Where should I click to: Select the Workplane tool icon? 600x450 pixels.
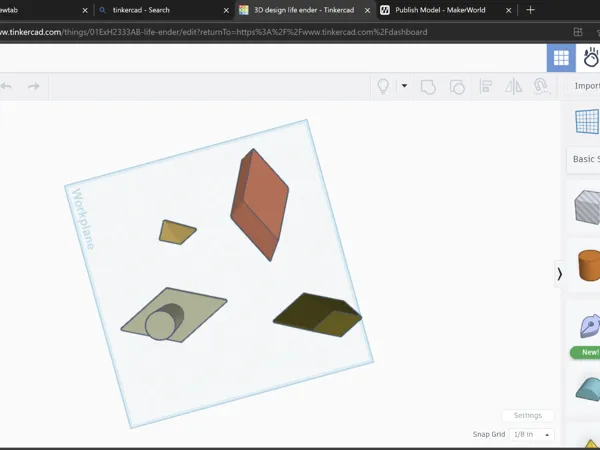coord(587,121)
